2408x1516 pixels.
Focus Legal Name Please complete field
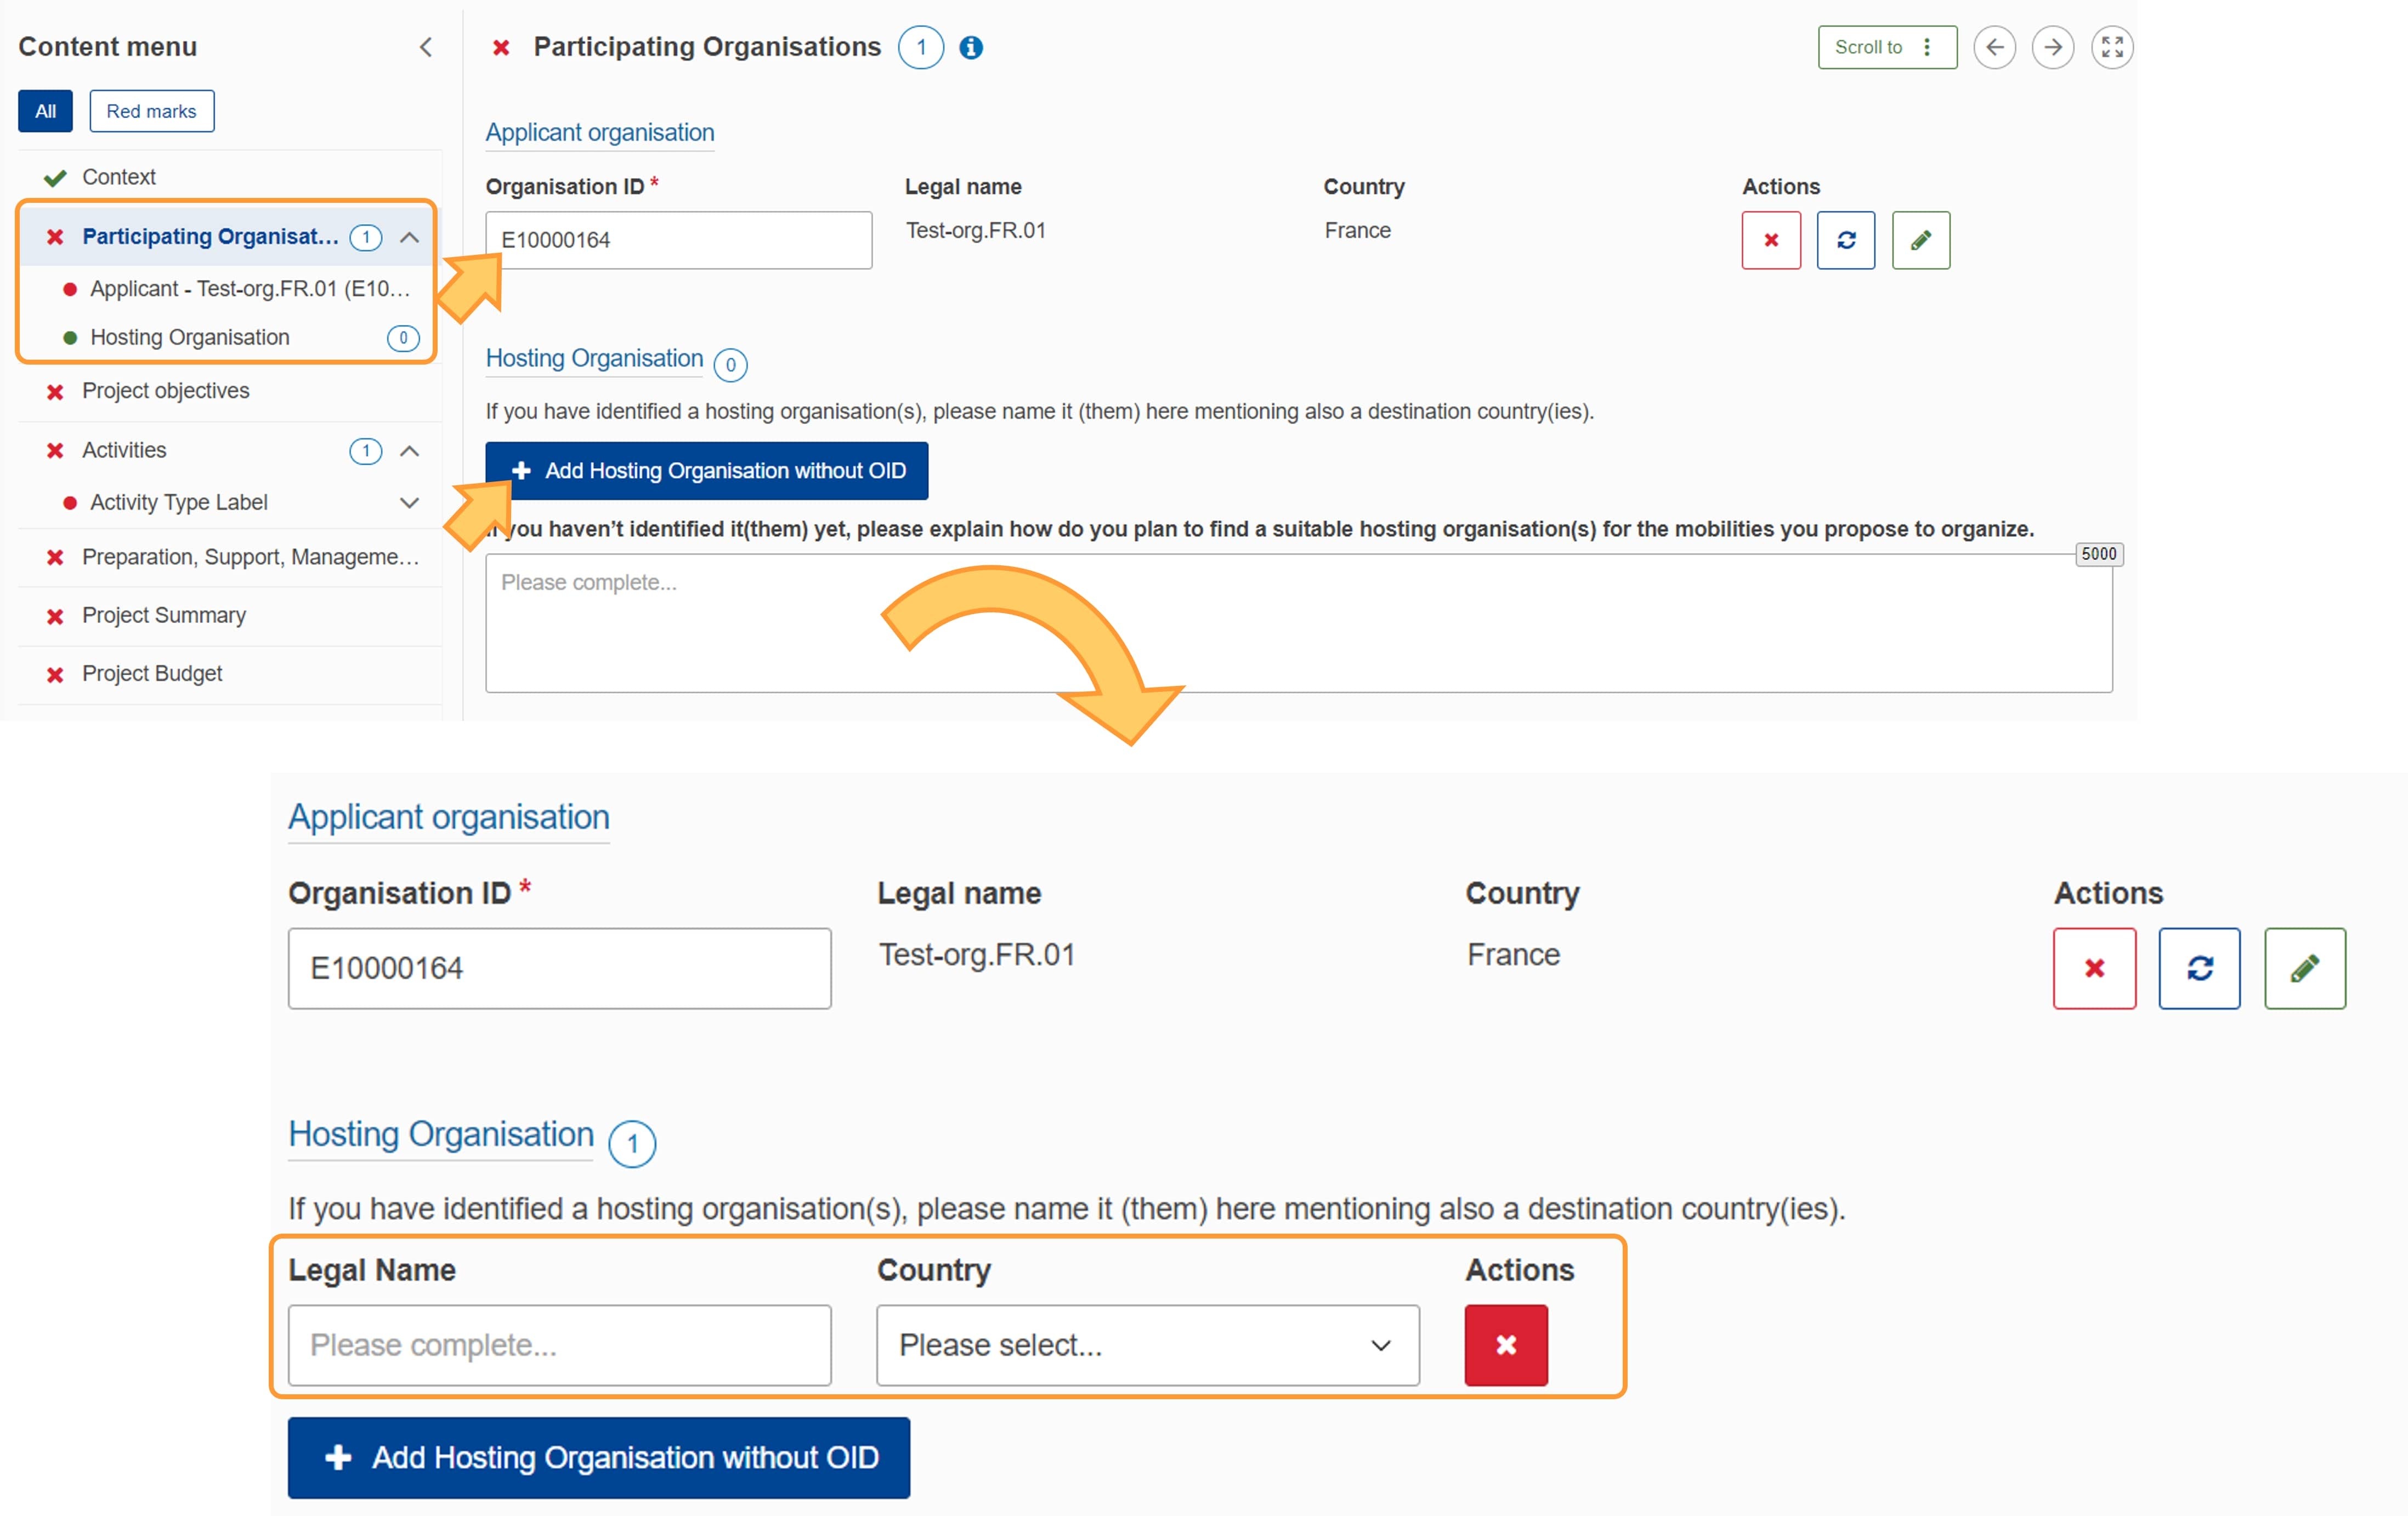point(559,1345)
